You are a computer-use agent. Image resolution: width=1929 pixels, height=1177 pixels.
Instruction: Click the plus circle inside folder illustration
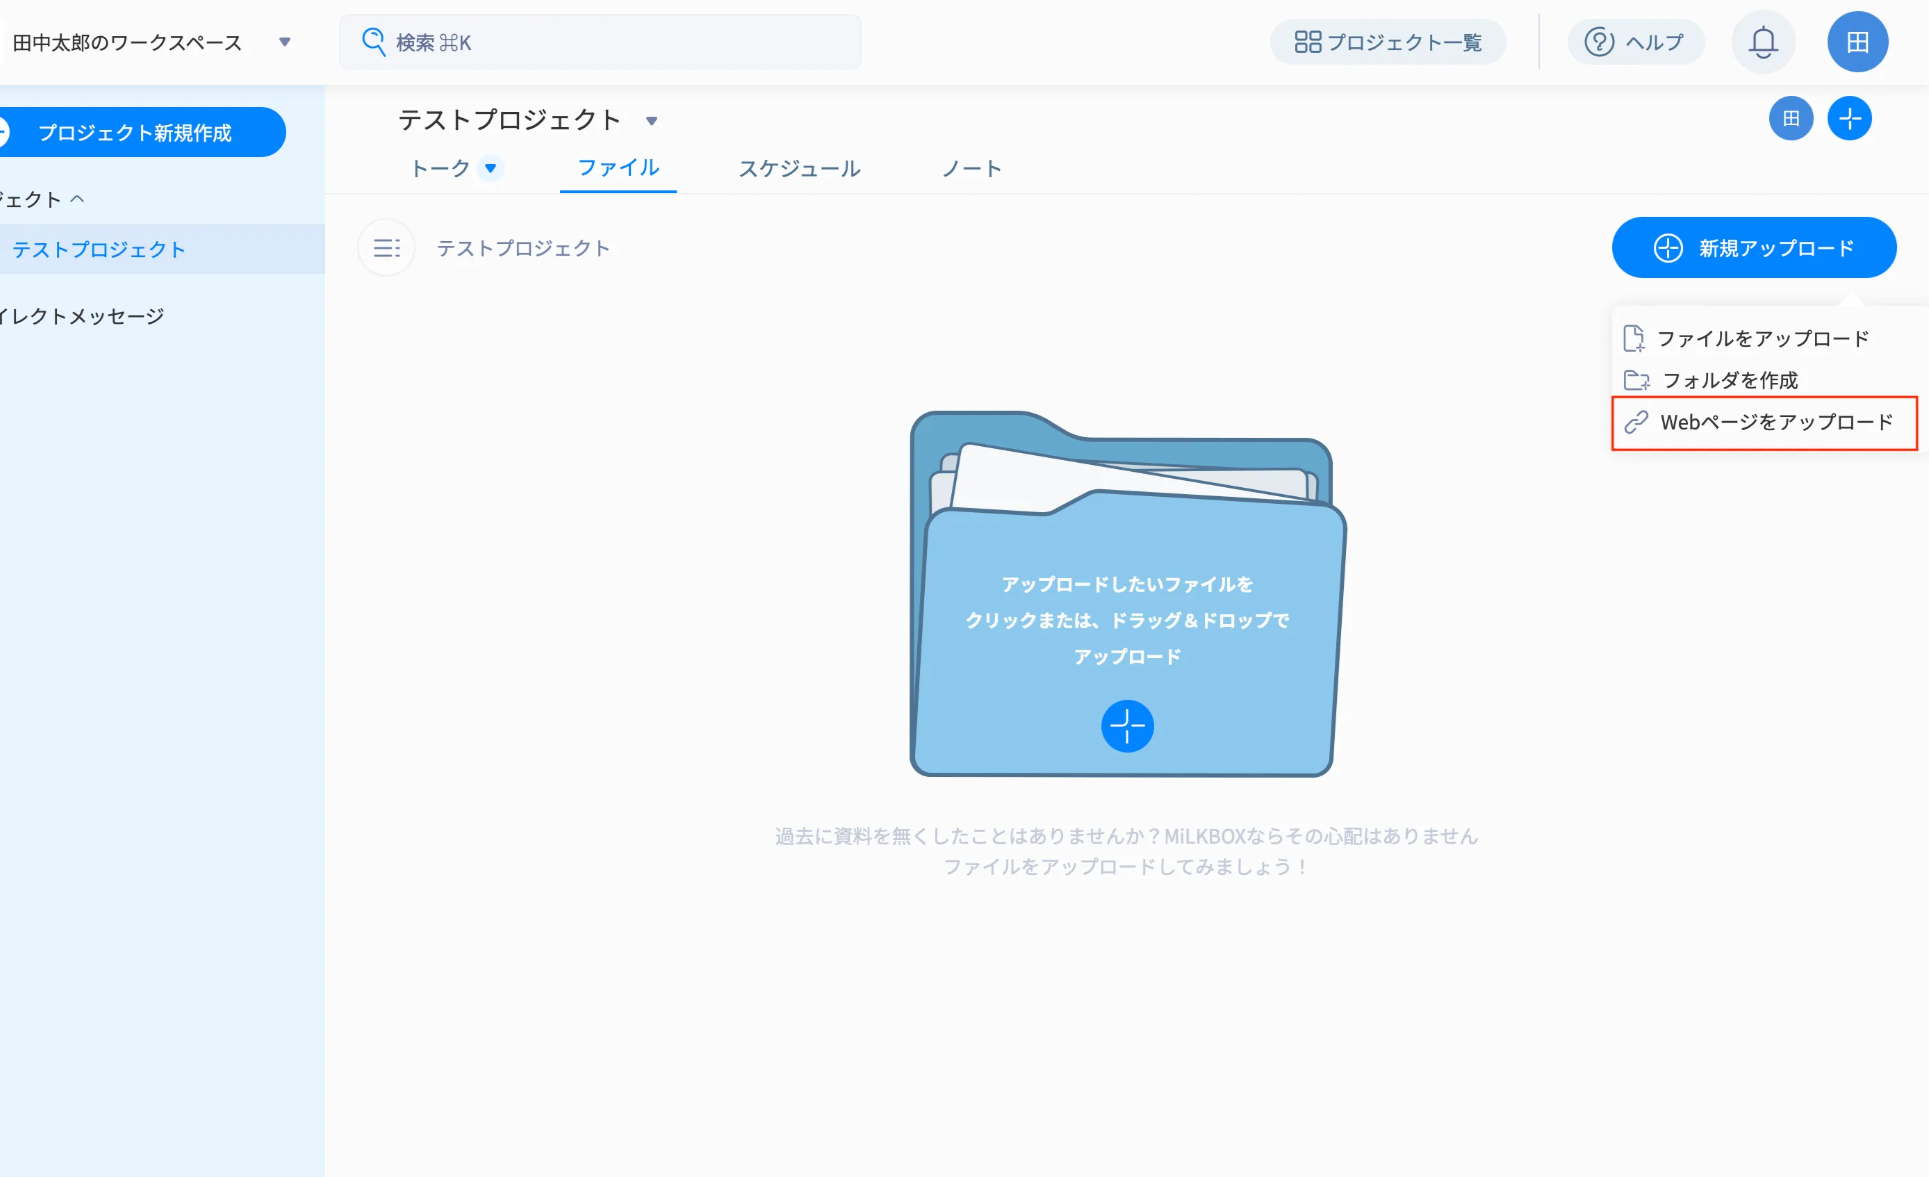click(1127, 726)
